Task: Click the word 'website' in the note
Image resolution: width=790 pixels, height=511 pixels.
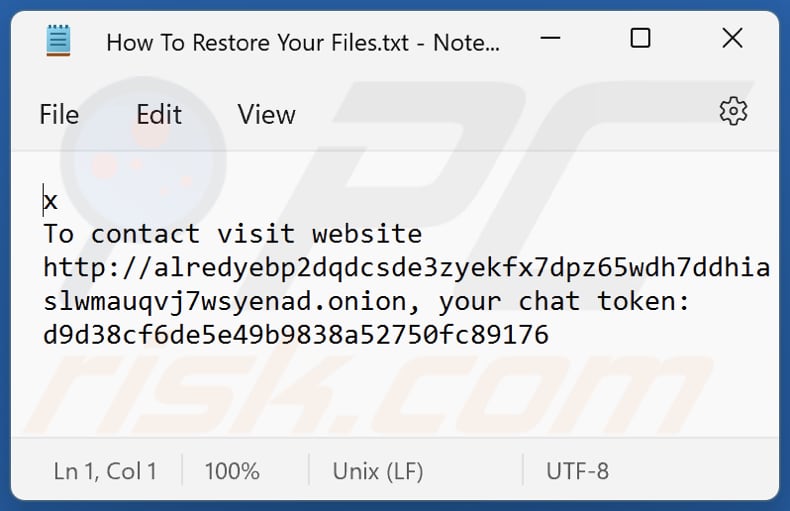Action: click(x=367, y=235)
